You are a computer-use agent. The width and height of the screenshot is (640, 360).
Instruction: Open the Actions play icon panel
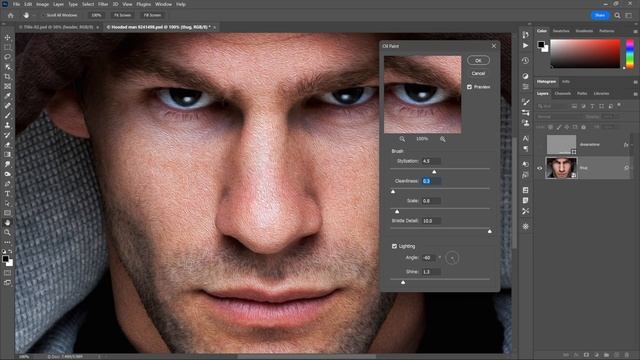click(x=525, y=45)
